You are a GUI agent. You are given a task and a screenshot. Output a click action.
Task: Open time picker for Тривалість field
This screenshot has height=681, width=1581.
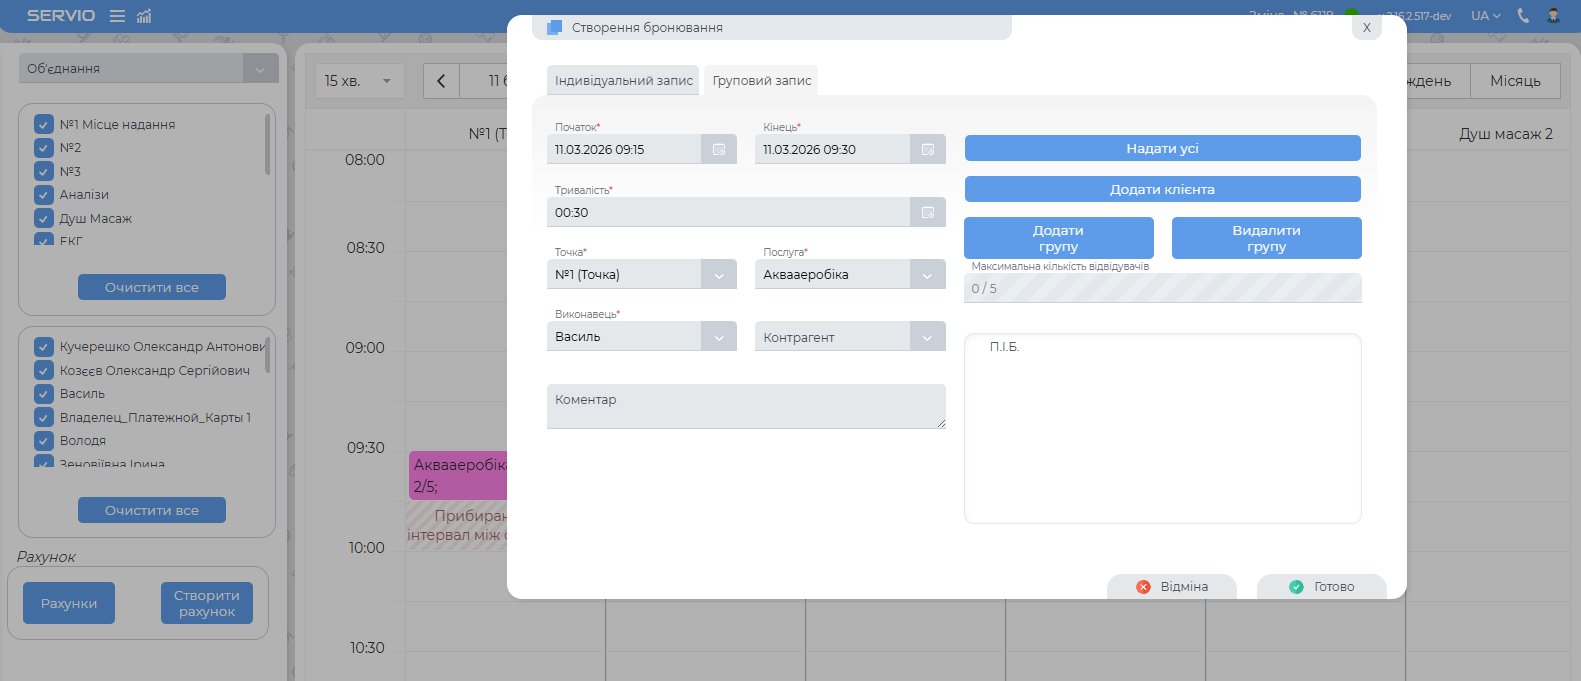tap(927, 212)
